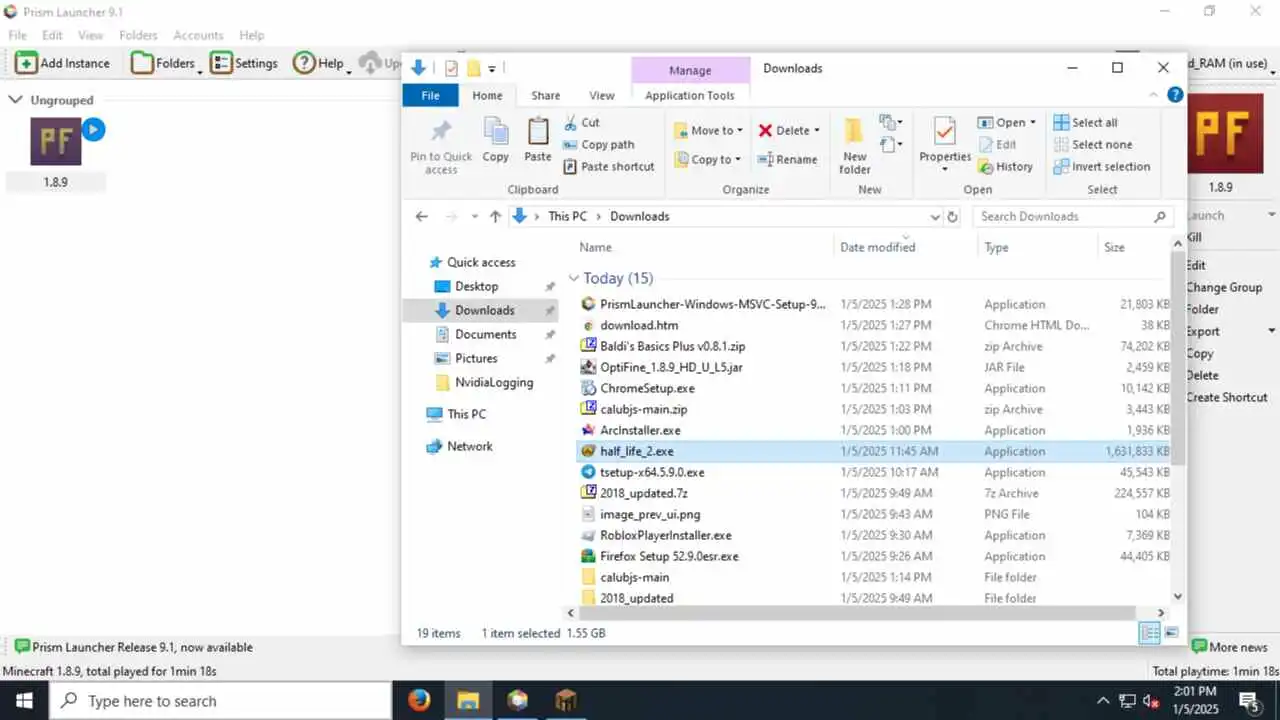Click File Explorer taskbar icon

[x=468, y=700]
